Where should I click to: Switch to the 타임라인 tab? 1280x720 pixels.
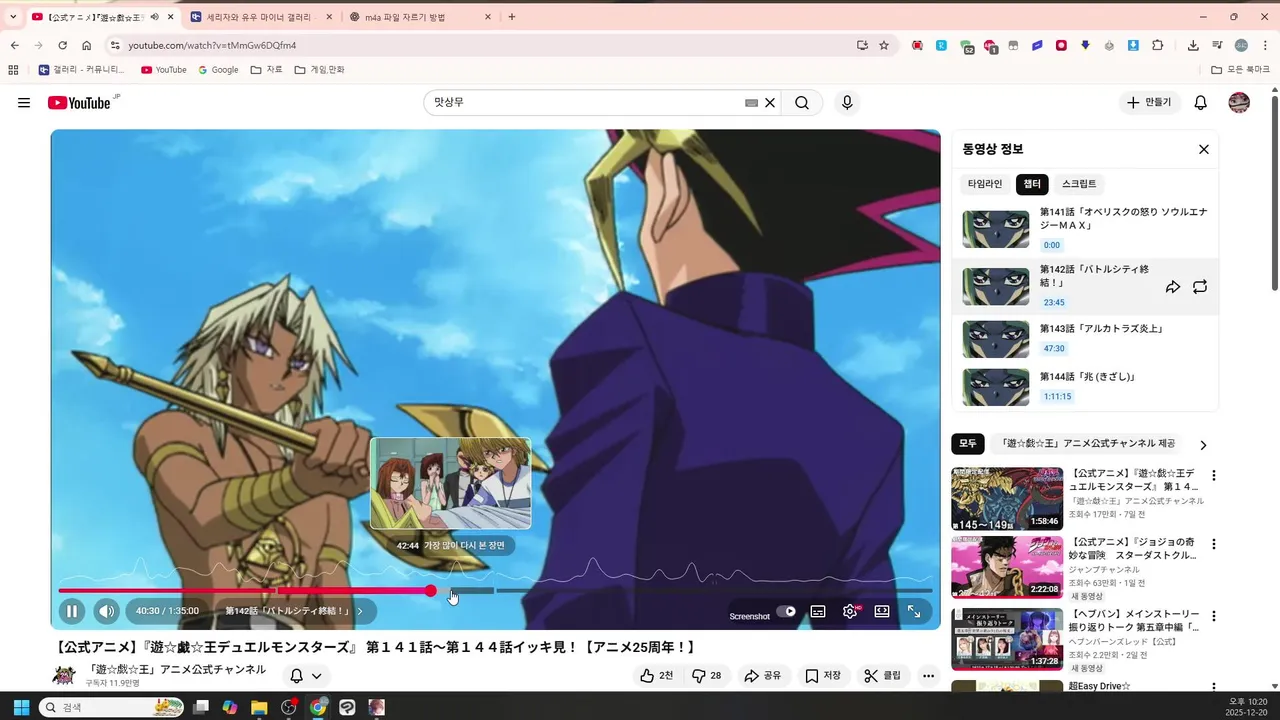click(x=985, y=184)
